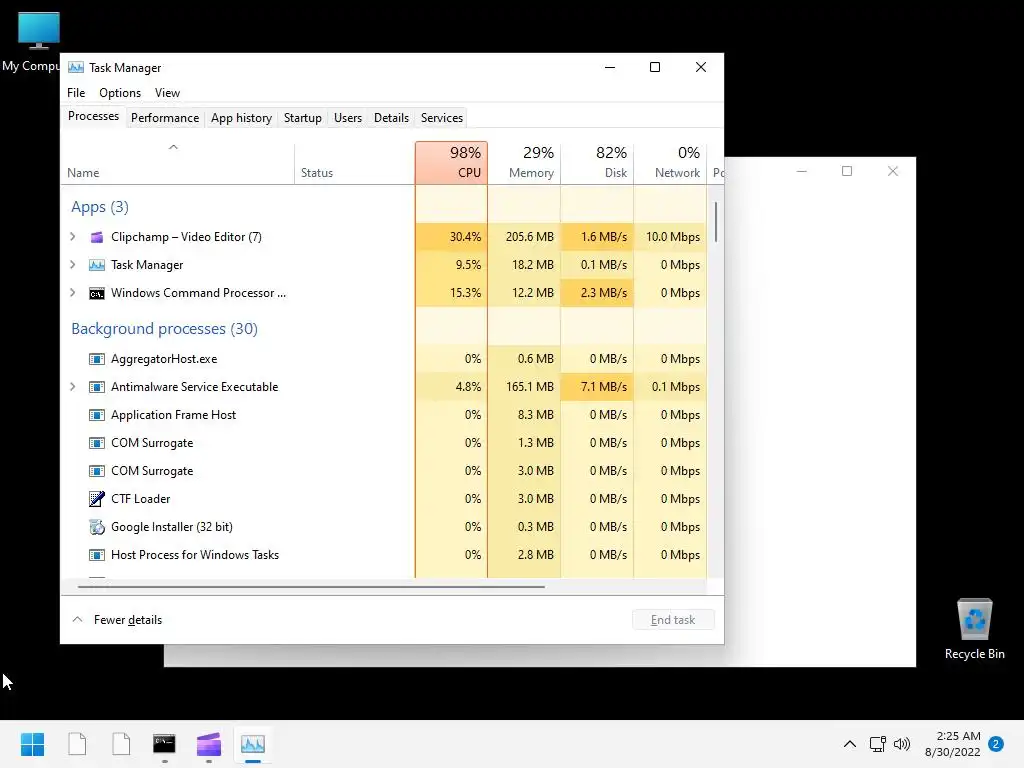Click the End task button
The image size is (1024, 768).
tap(673, 620)
